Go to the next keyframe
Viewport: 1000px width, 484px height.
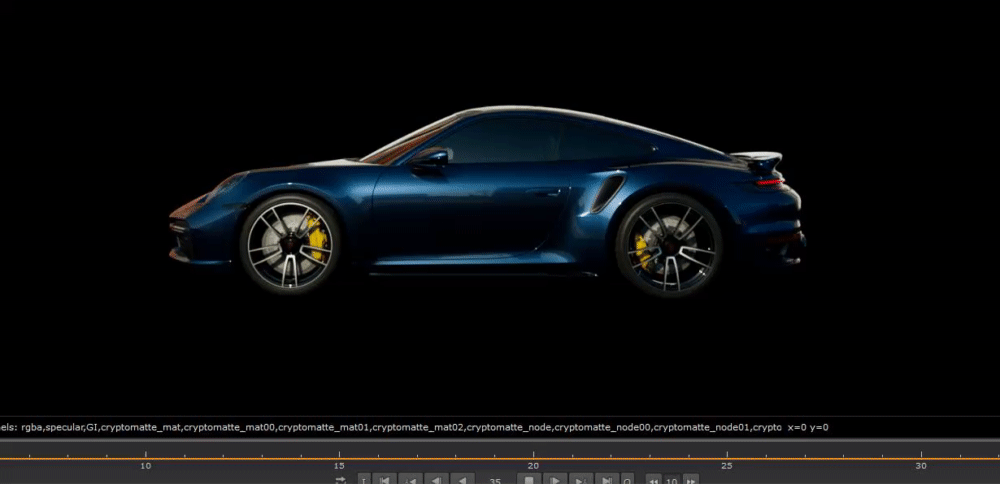[x=581, y=479]
